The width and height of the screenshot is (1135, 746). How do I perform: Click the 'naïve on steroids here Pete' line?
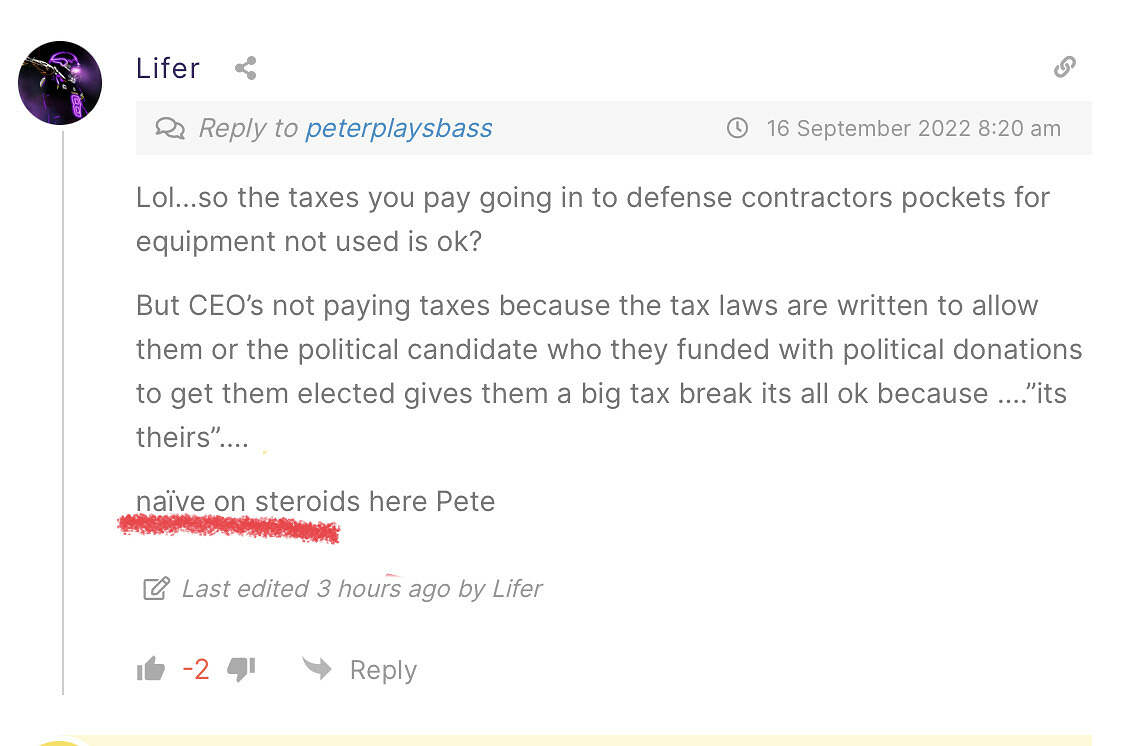[315, 501]
